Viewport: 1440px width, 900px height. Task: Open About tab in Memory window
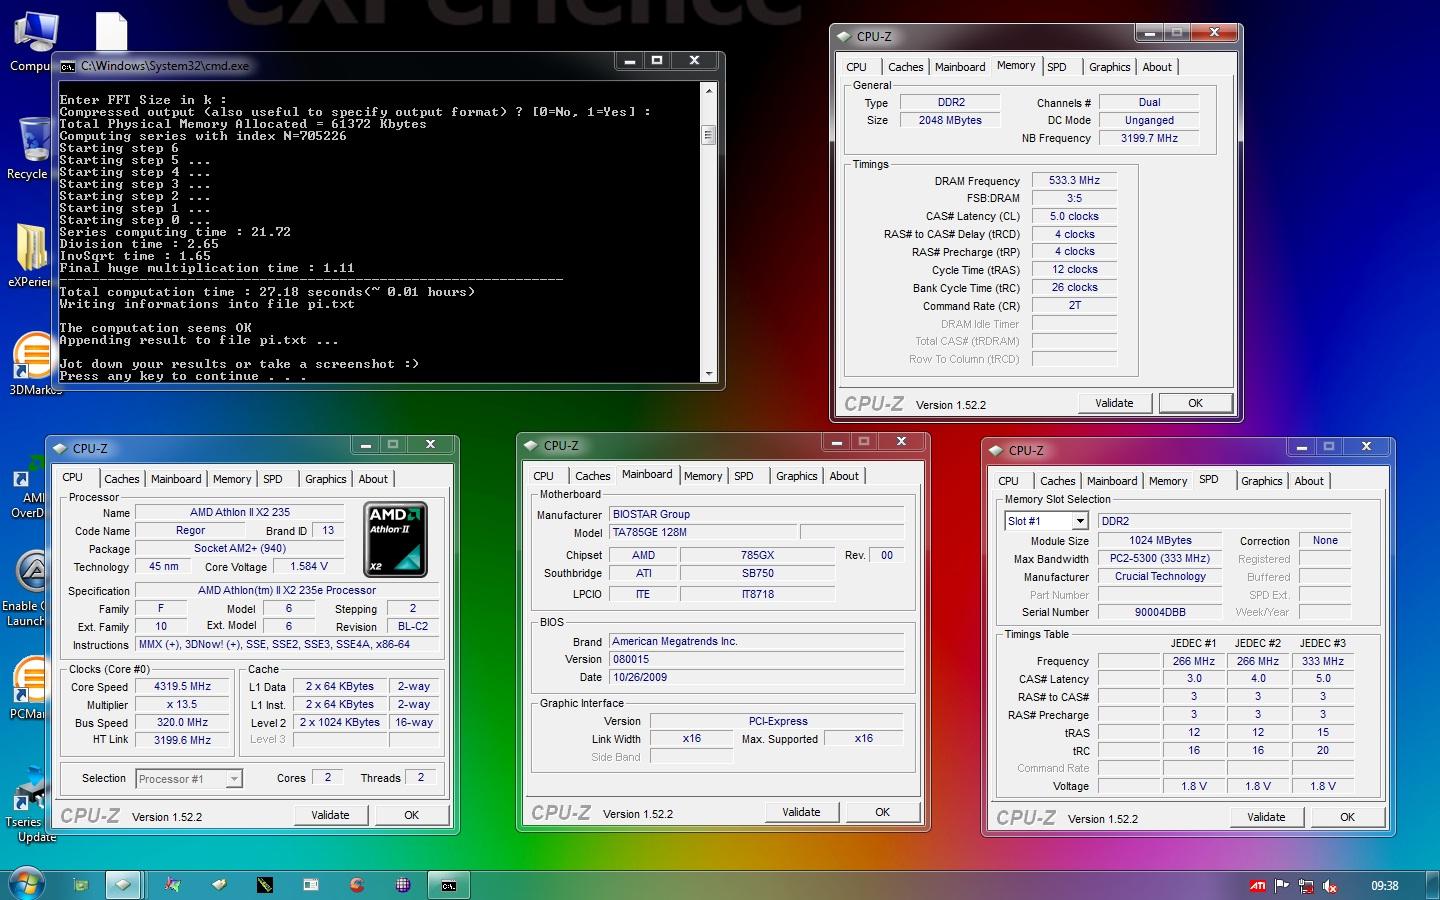coord(1157,67)
